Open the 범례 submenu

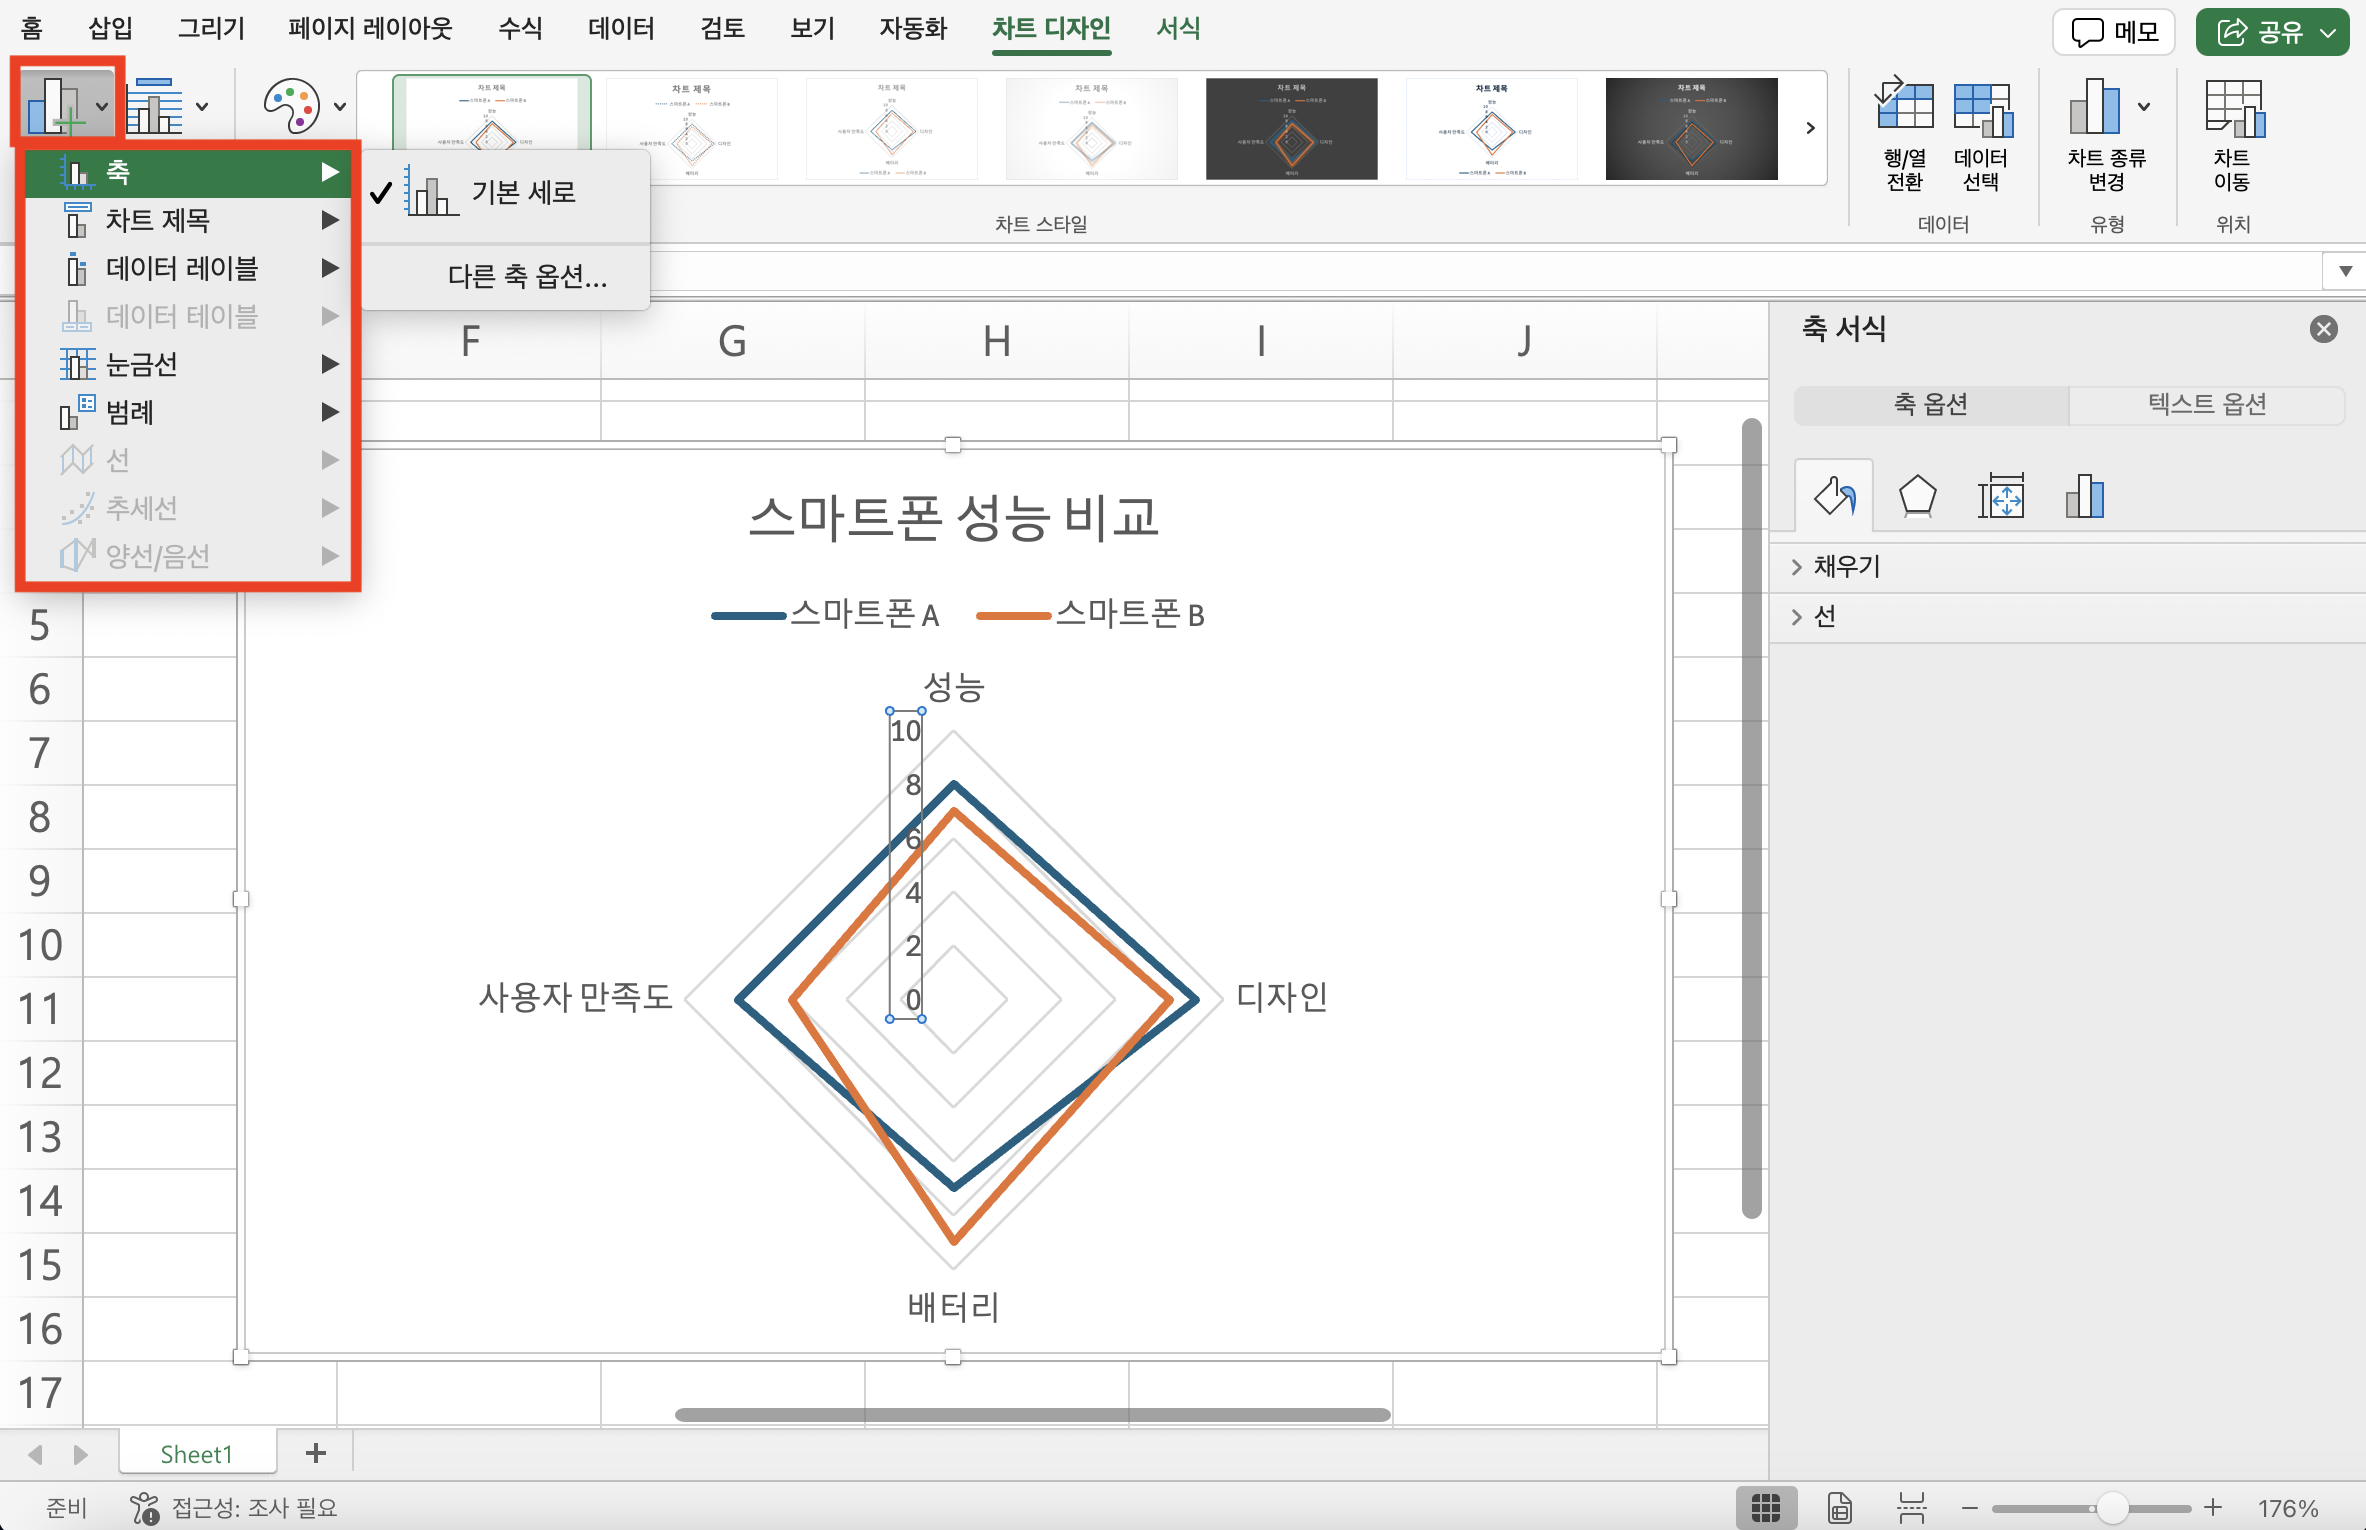pyautogui.click(x=188, y=412)
